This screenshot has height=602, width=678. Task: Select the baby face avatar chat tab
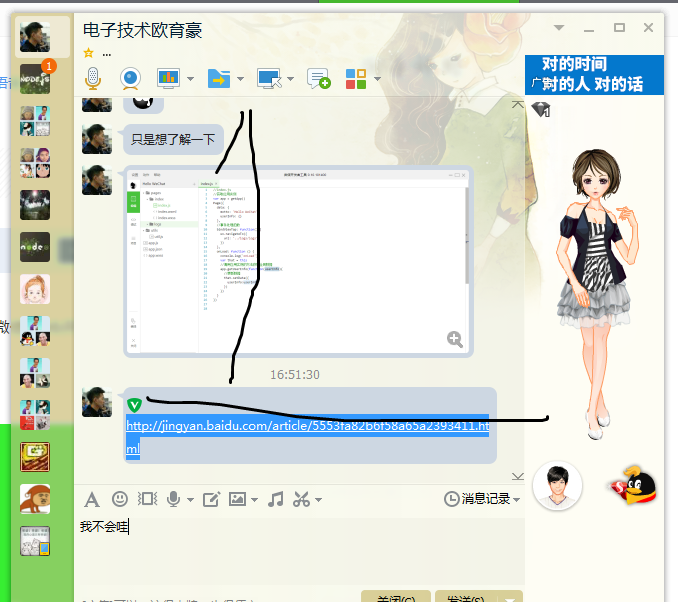35,289
